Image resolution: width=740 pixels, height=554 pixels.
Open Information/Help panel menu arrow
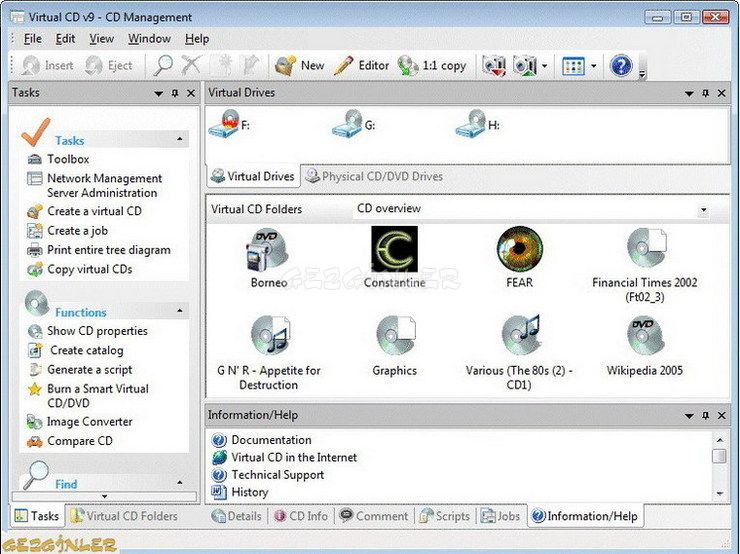pos(689,416)
